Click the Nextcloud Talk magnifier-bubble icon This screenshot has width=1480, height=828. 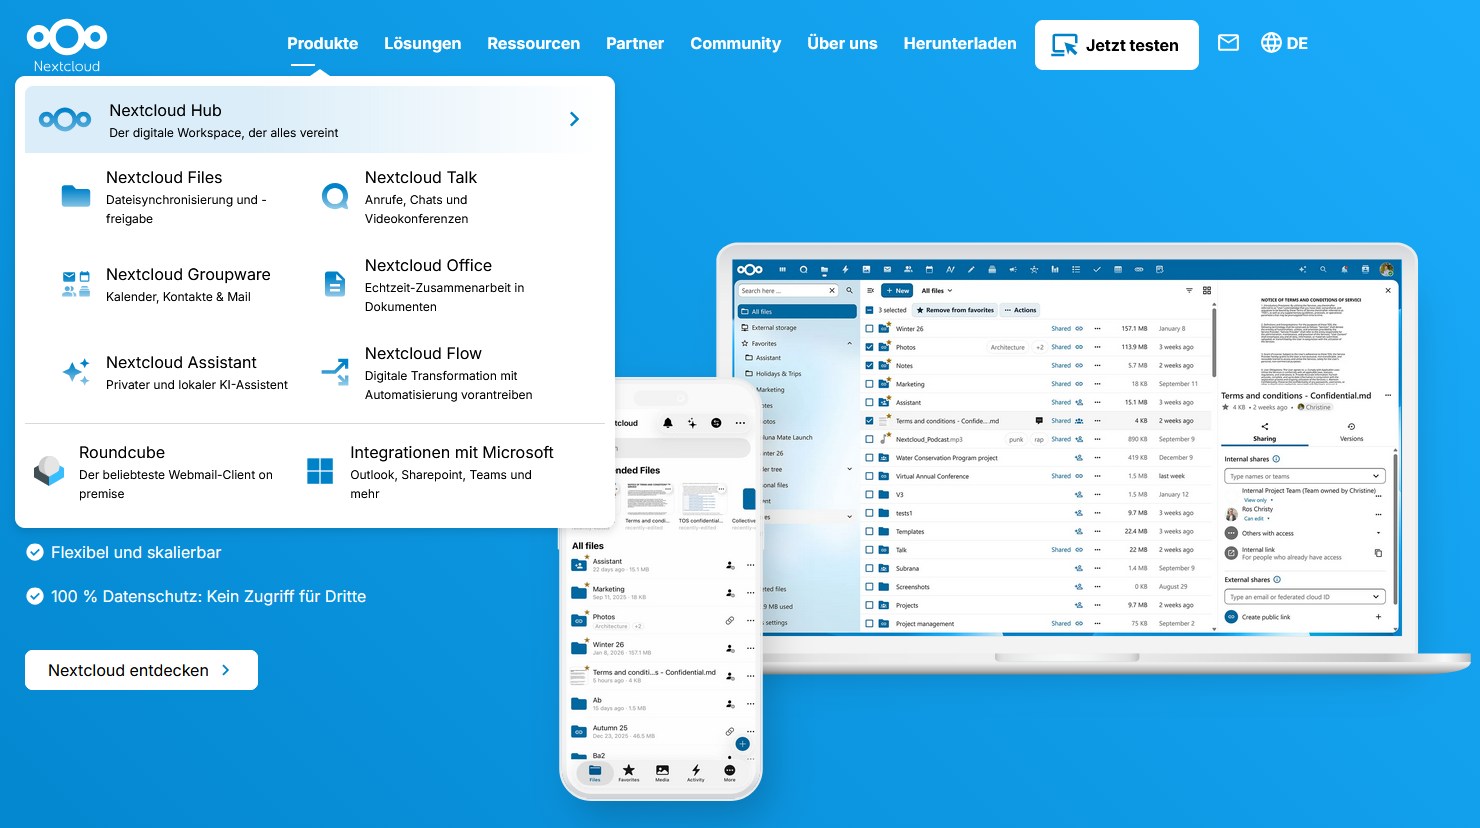335,196
